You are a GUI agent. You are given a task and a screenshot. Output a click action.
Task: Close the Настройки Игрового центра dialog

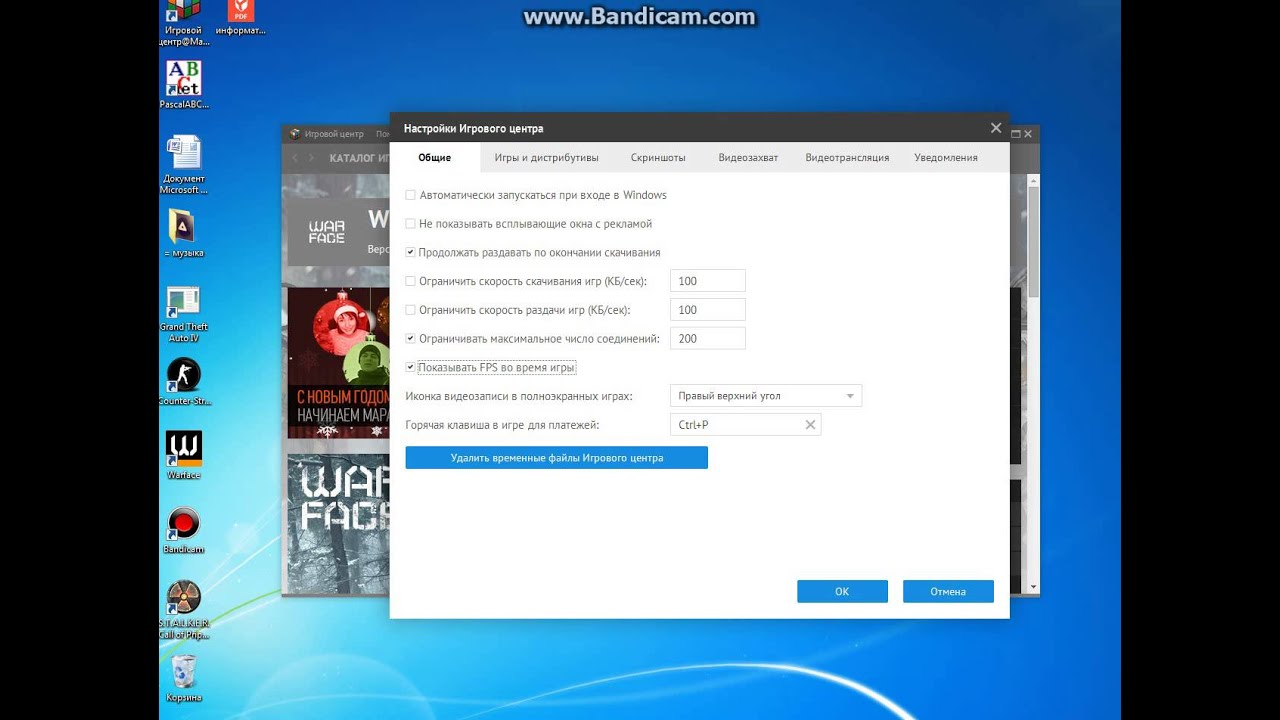click(995, 128)
